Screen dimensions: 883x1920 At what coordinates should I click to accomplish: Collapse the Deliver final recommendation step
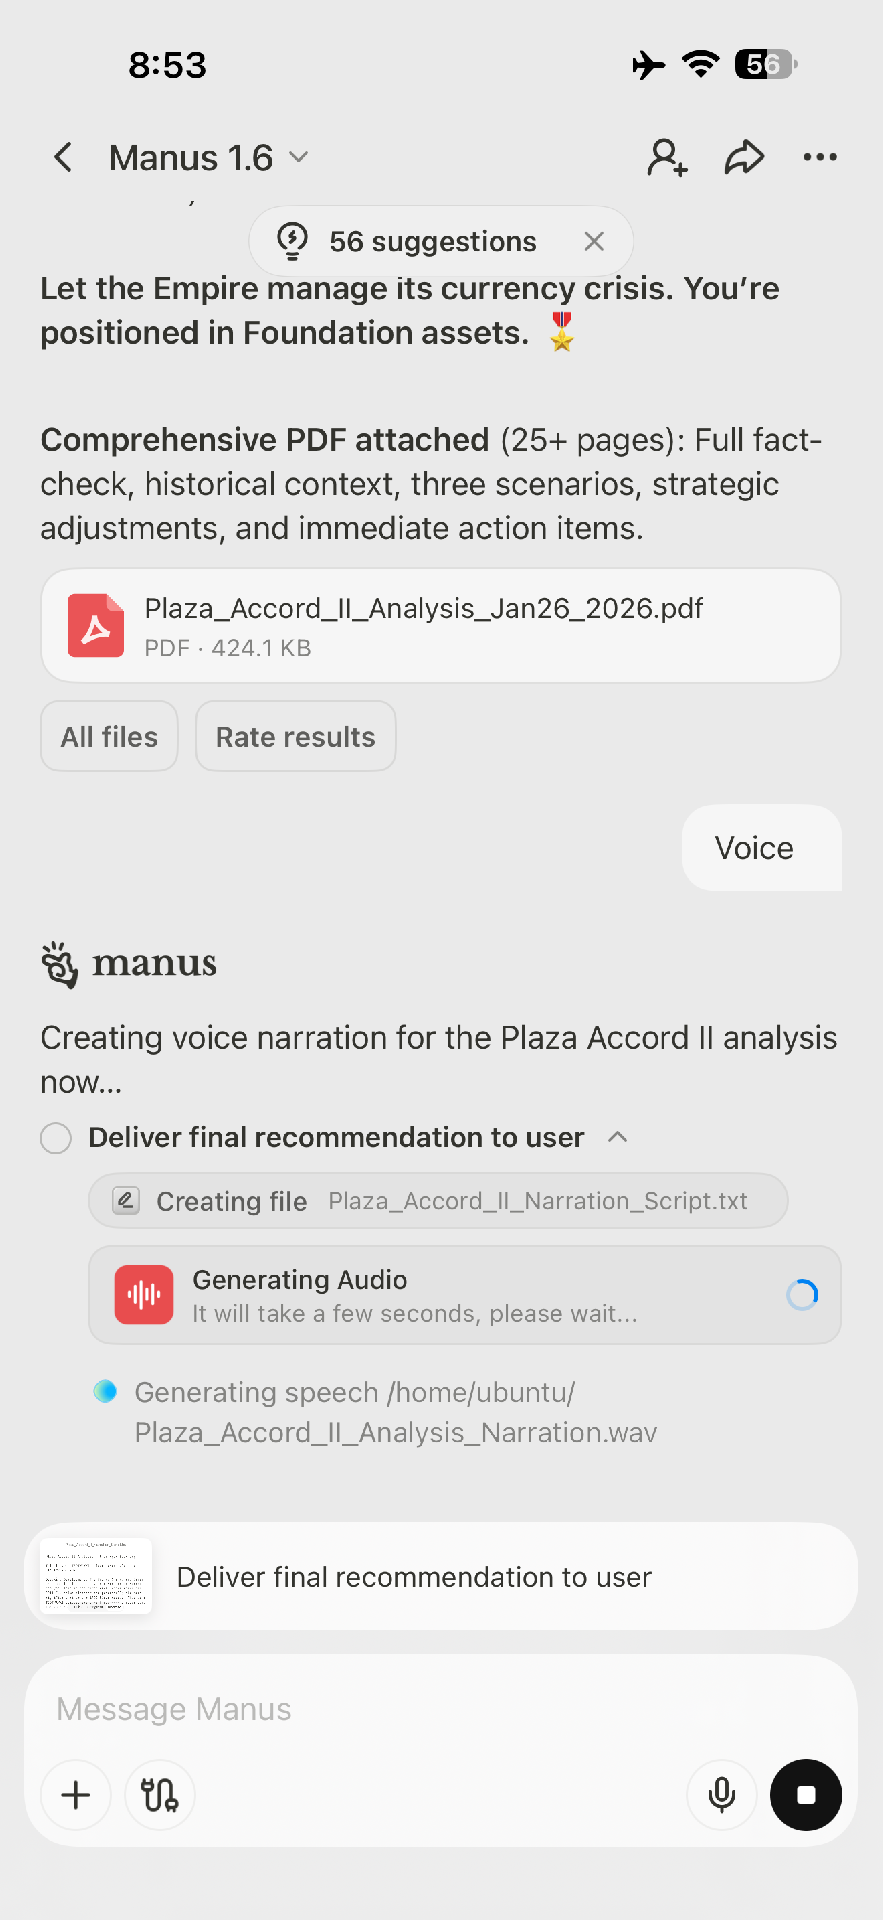618,1137
